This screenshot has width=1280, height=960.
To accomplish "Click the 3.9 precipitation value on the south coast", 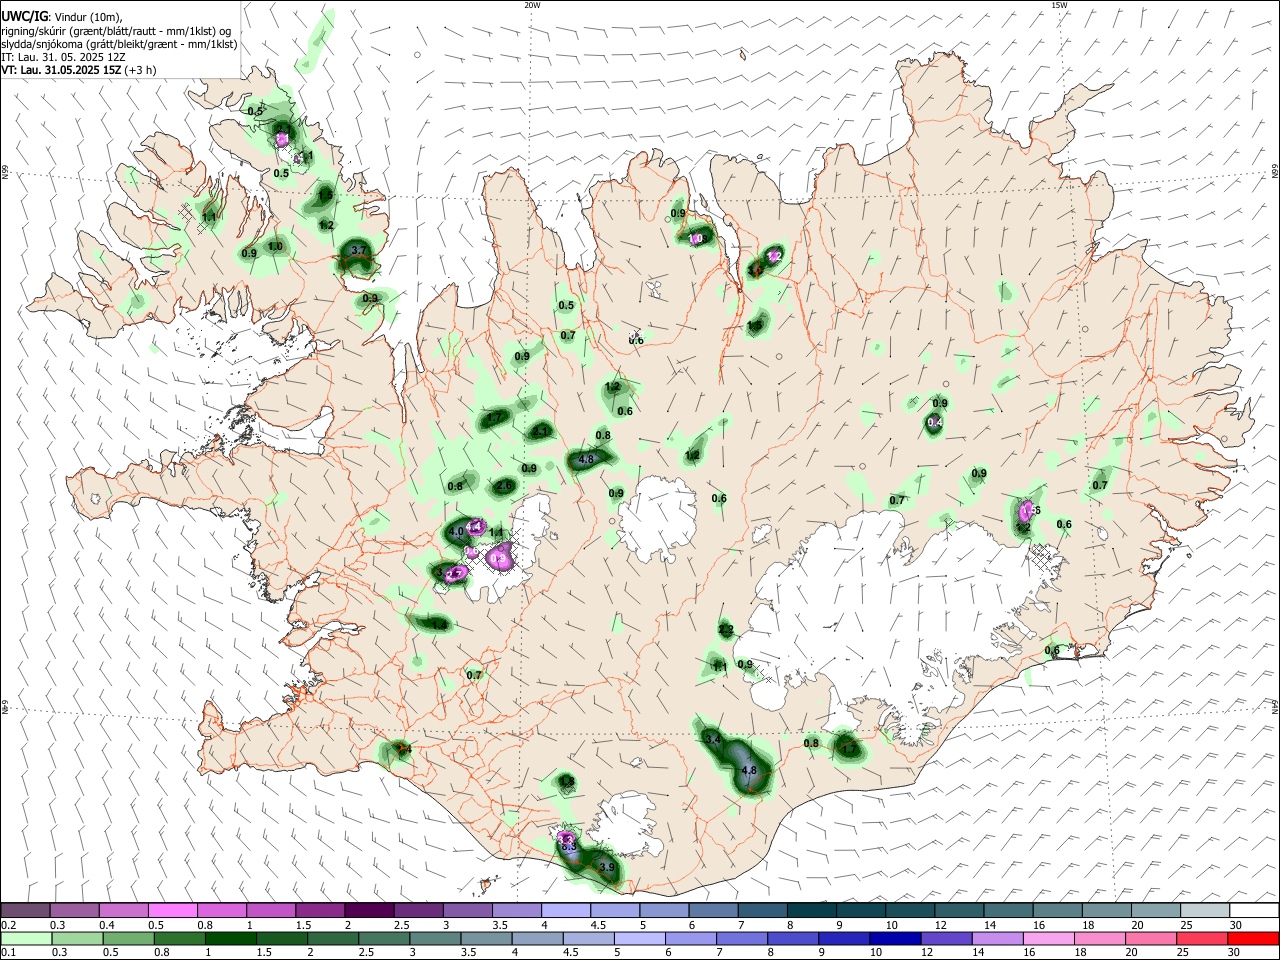I will (606, 866).
